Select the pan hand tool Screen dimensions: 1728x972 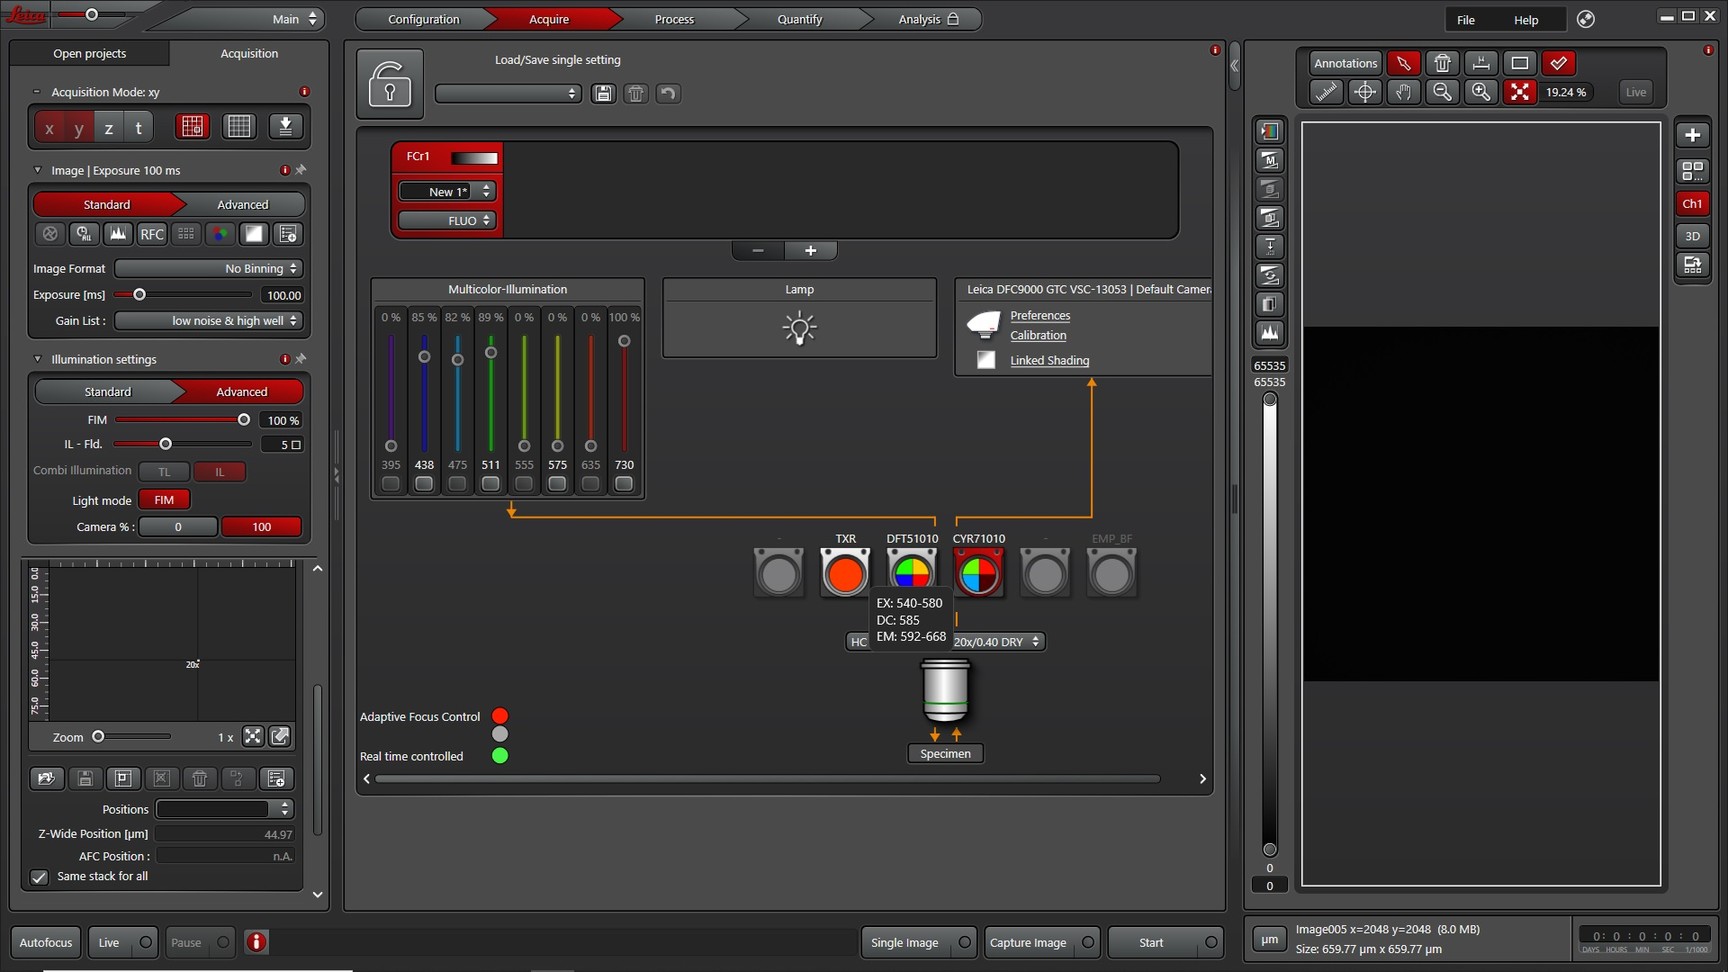pos(1403,92)
